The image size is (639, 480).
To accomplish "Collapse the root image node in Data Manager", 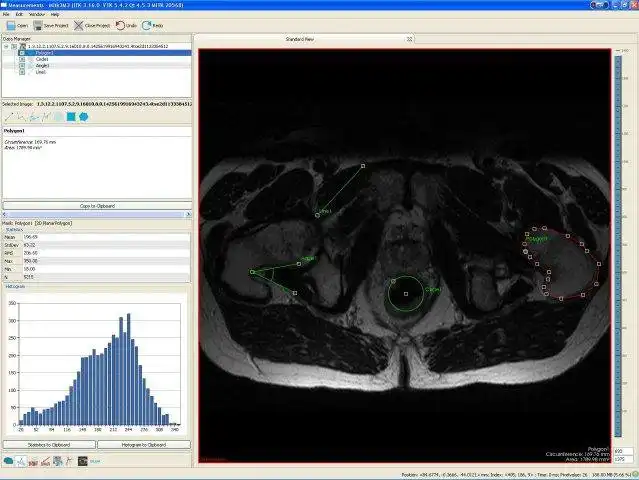I will 6,46.
